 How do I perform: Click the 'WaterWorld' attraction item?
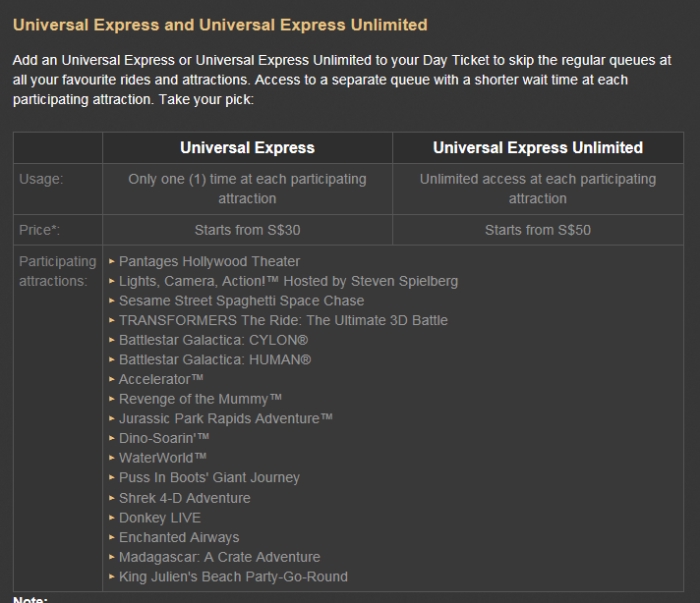click(163, 457)
